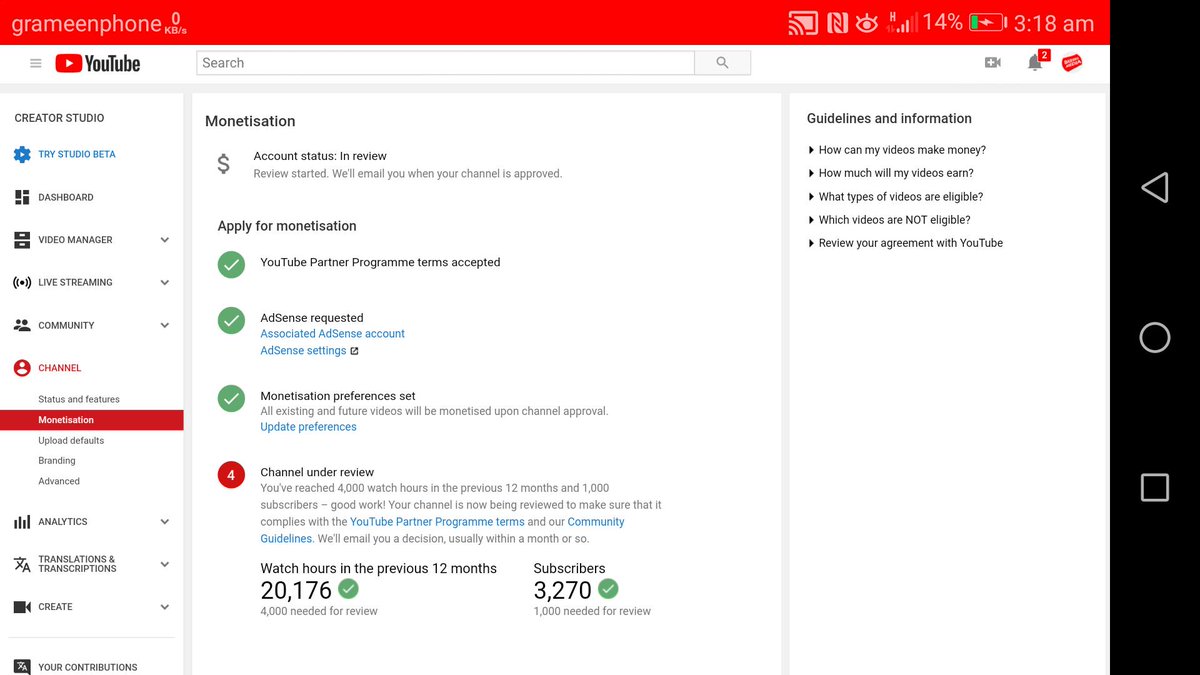The image size is (1200, 675).
Task: Click the check beside AdSense requested
Action: coord(231,321)
